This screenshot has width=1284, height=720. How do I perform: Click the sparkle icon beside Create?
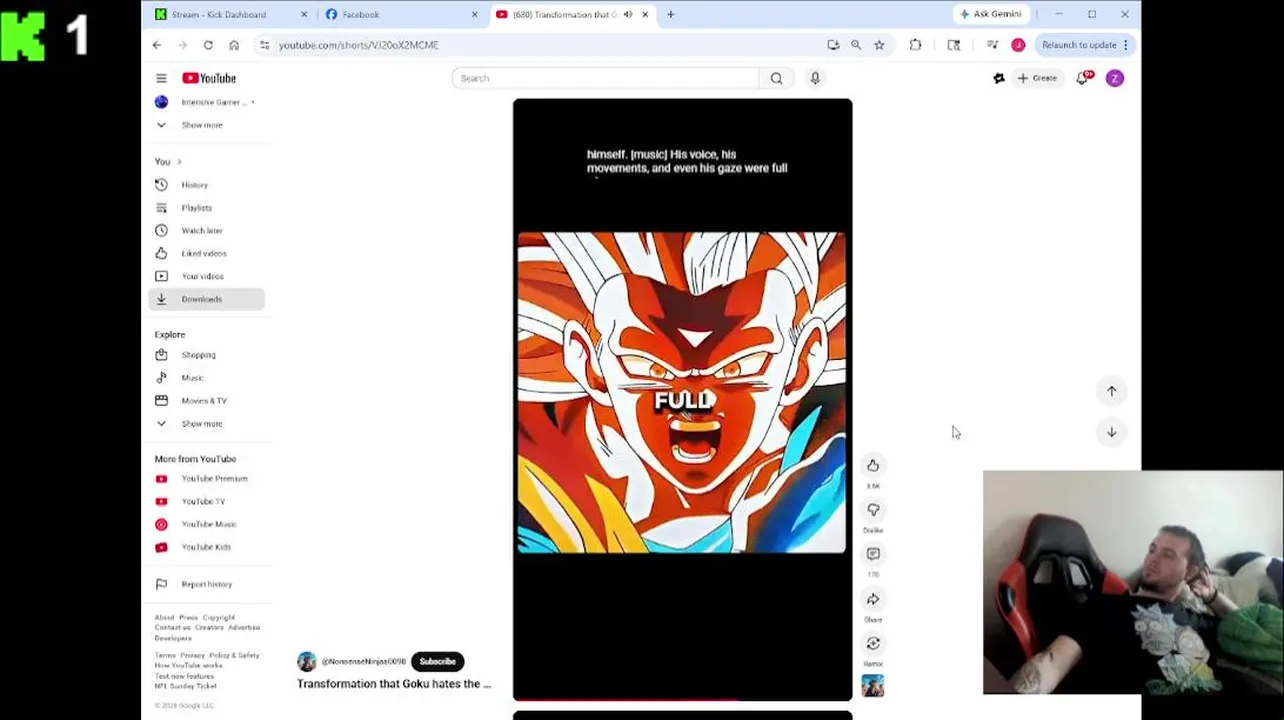tap(998, 78)
